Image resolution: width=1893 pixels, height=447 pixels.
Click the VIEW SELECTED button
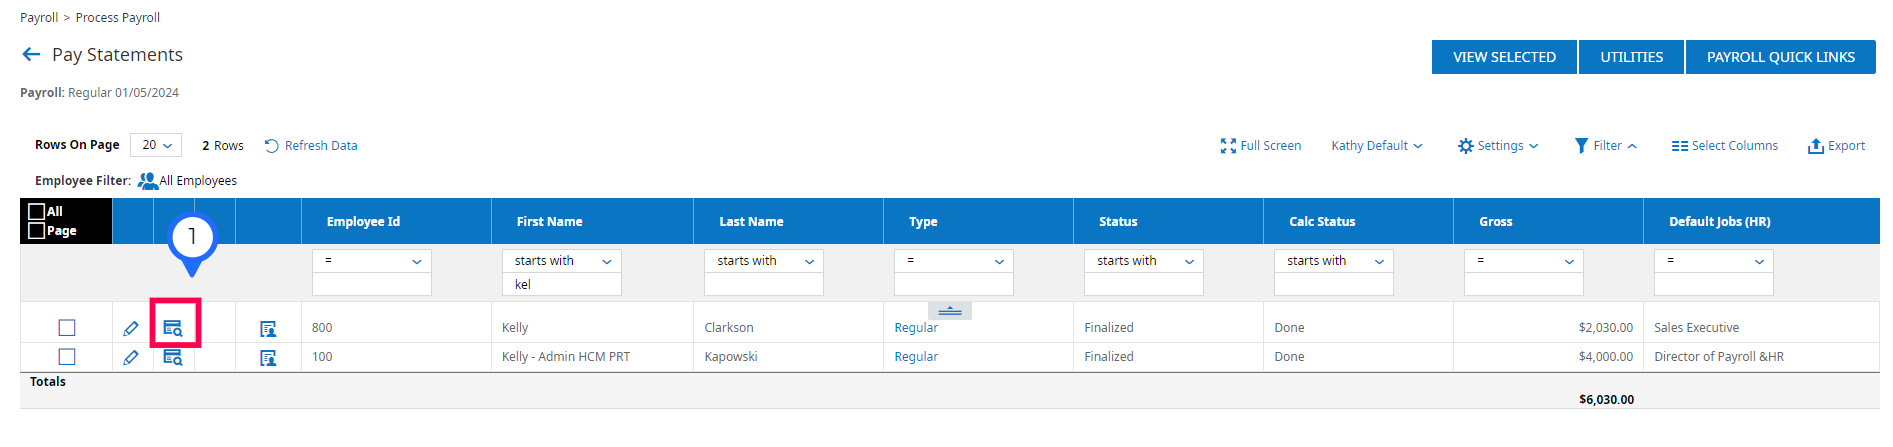pyautogui.click(x=1504, y=57)
